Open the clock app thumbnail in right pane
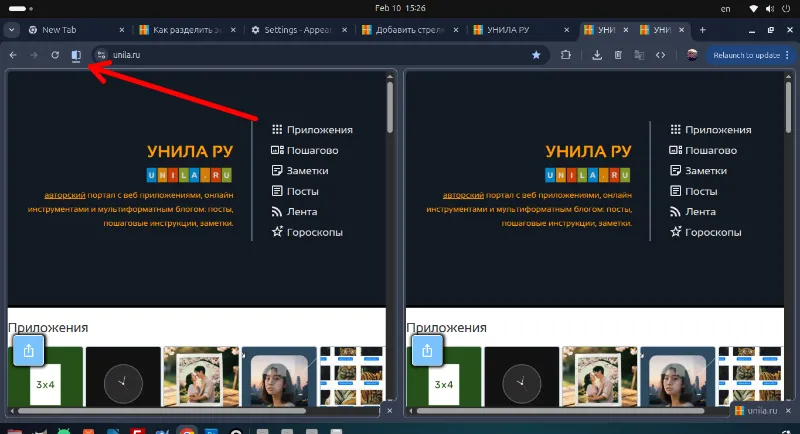This screenshot has height=434, width=800. coord(521,377)
